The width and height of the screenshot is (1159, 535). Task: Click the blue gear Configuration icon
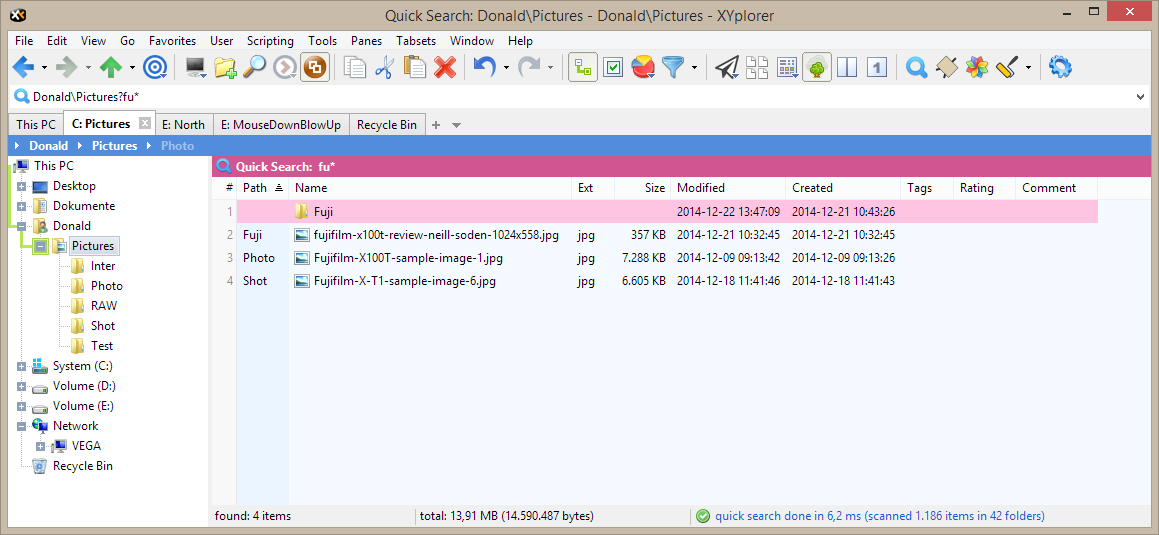1060,68
